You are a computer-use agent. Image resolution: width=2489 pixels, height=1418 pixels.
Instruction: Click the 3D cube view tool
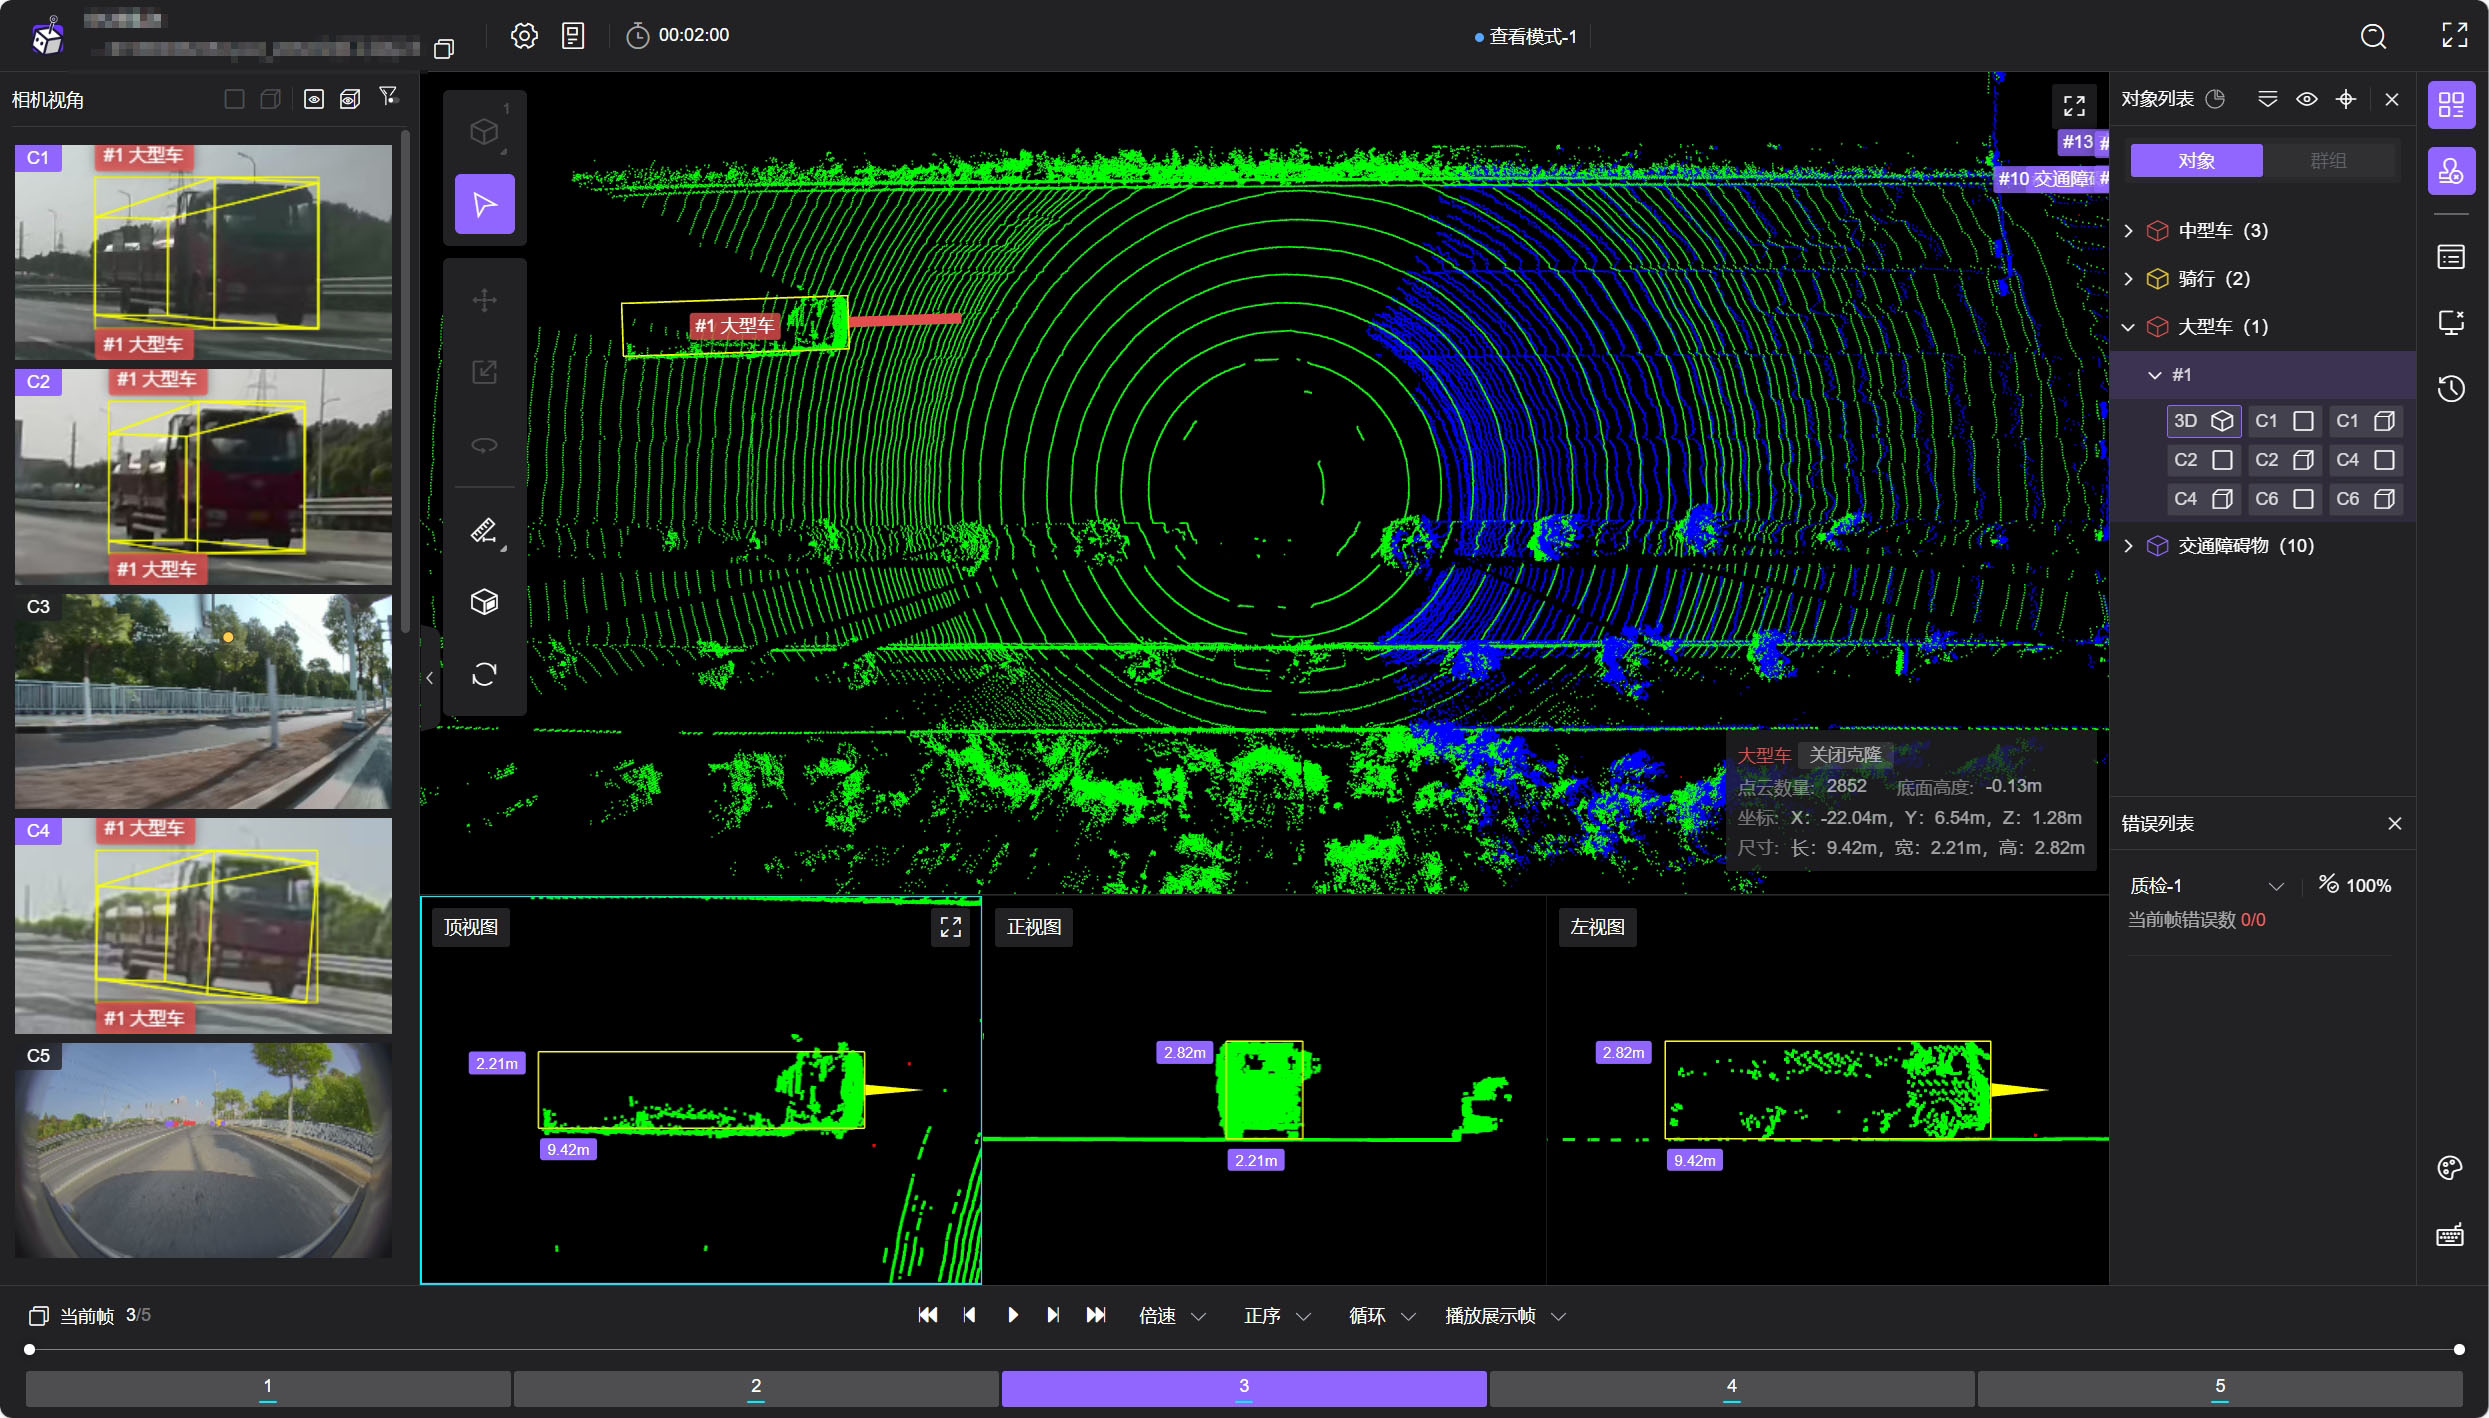pos(484,602)
